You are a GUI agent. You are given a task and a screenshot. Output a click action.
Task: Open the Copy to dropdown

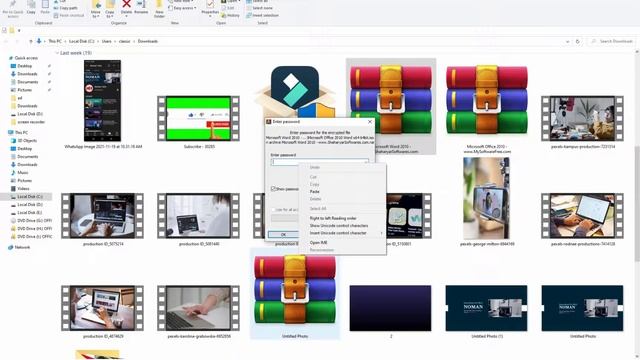click(x=110, y=9)
